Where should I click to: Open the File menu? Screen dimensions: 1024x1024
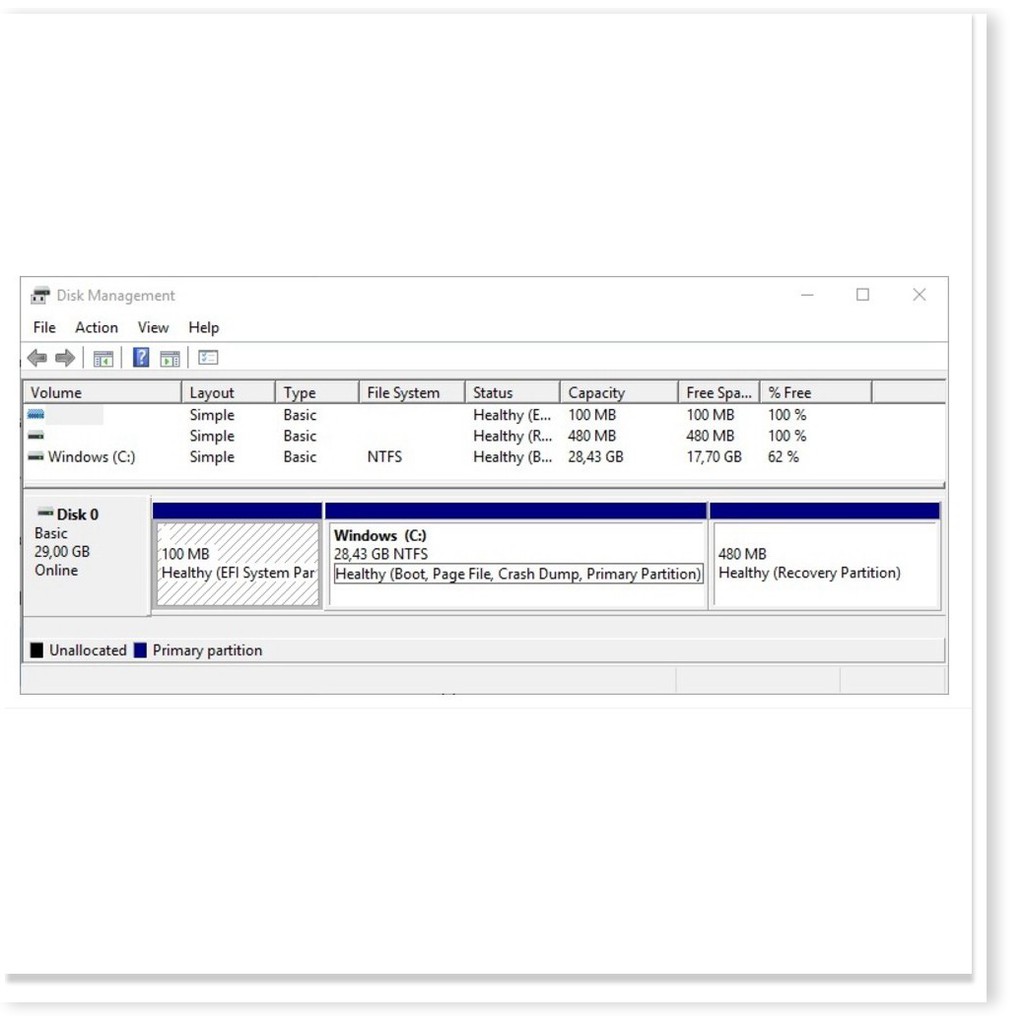44,328
